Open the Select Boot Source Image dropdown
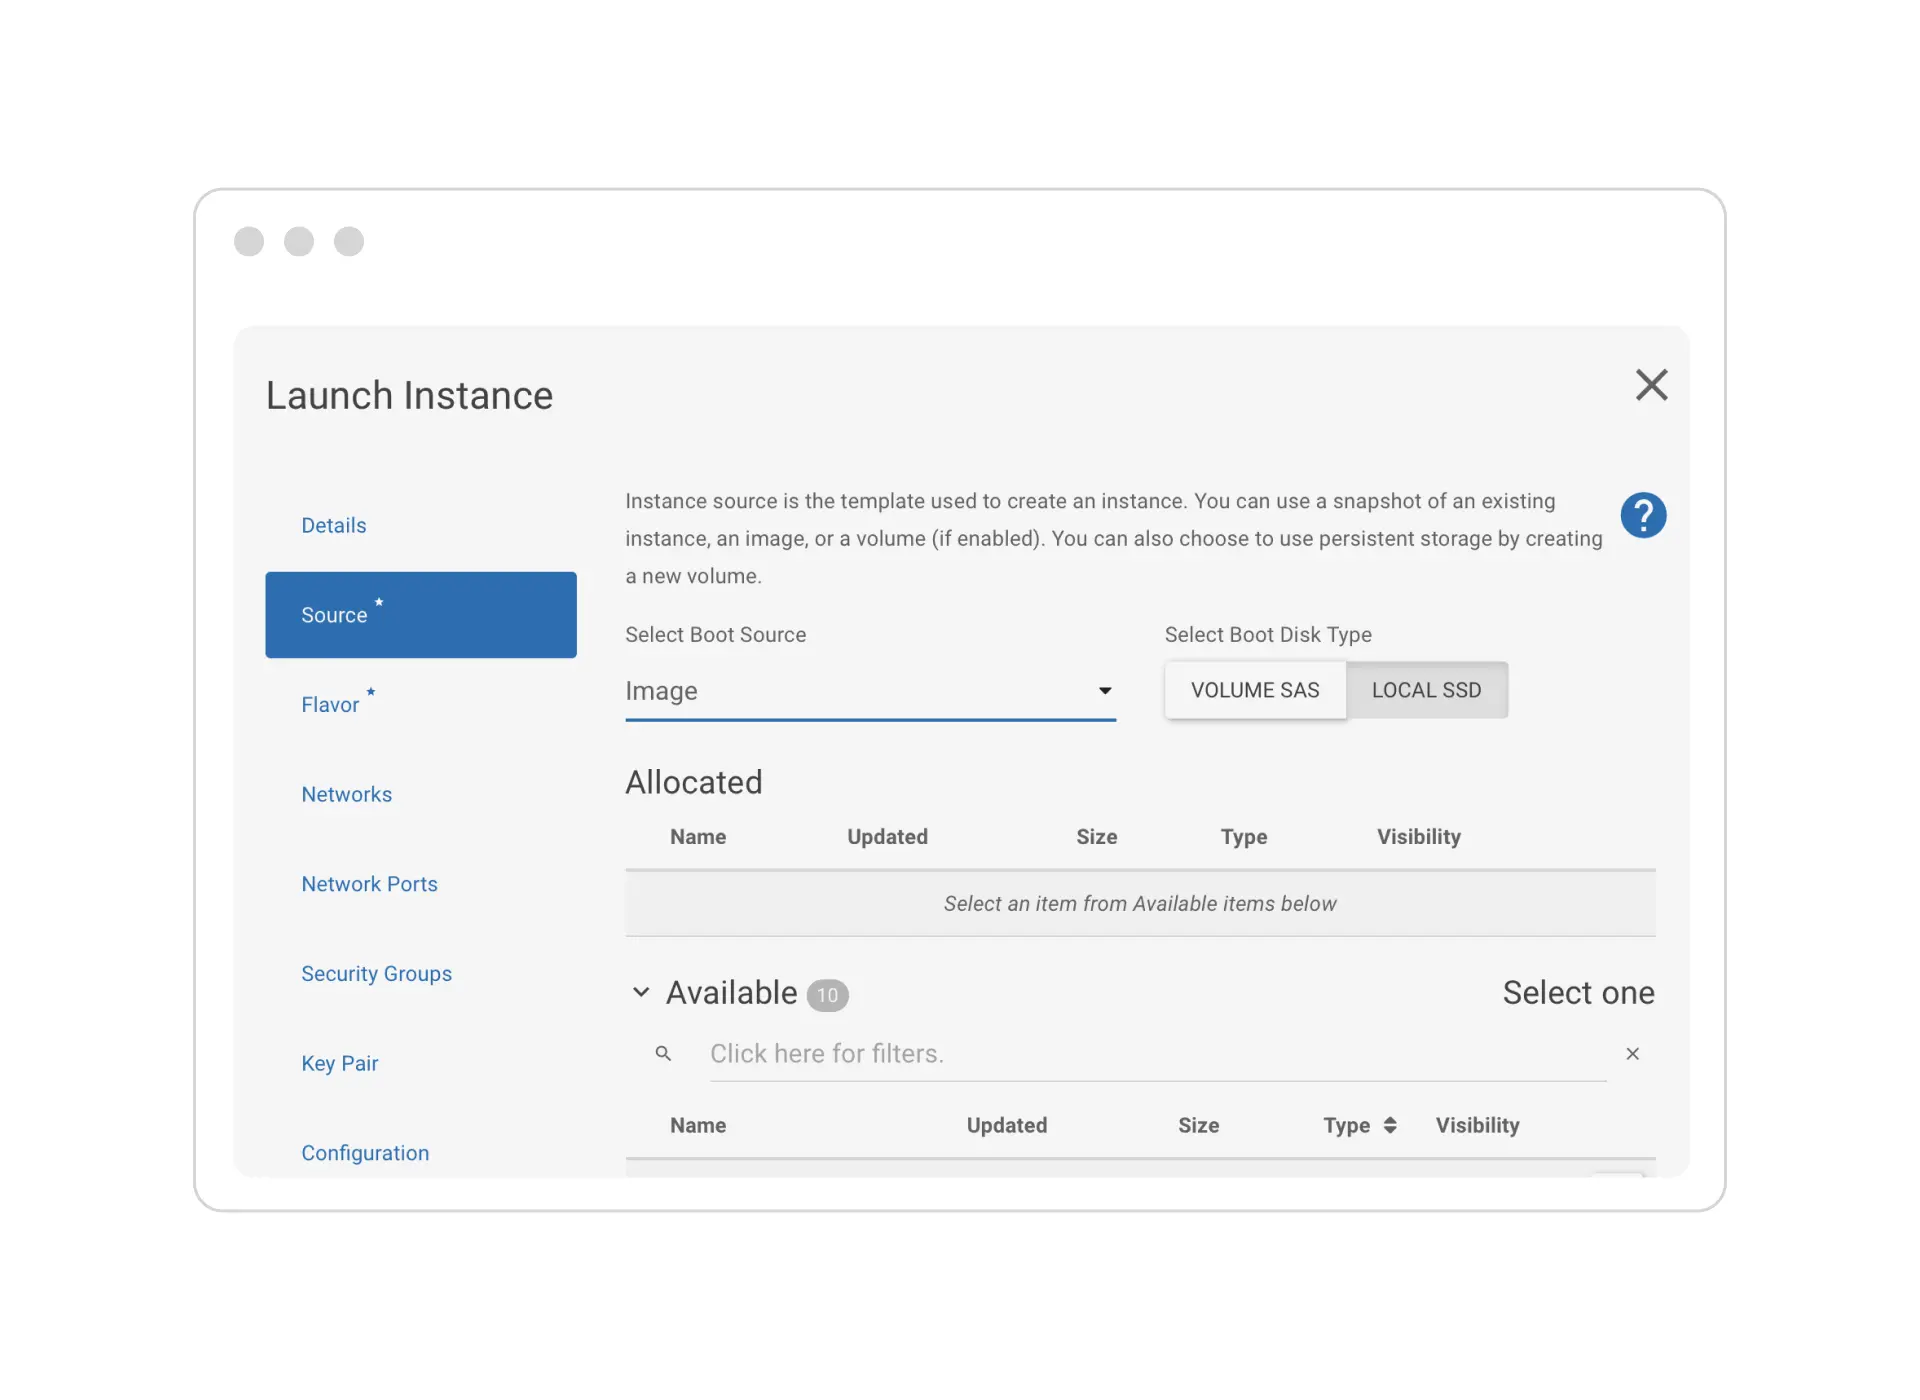The image size is (1920, 1400). point(870,691)
